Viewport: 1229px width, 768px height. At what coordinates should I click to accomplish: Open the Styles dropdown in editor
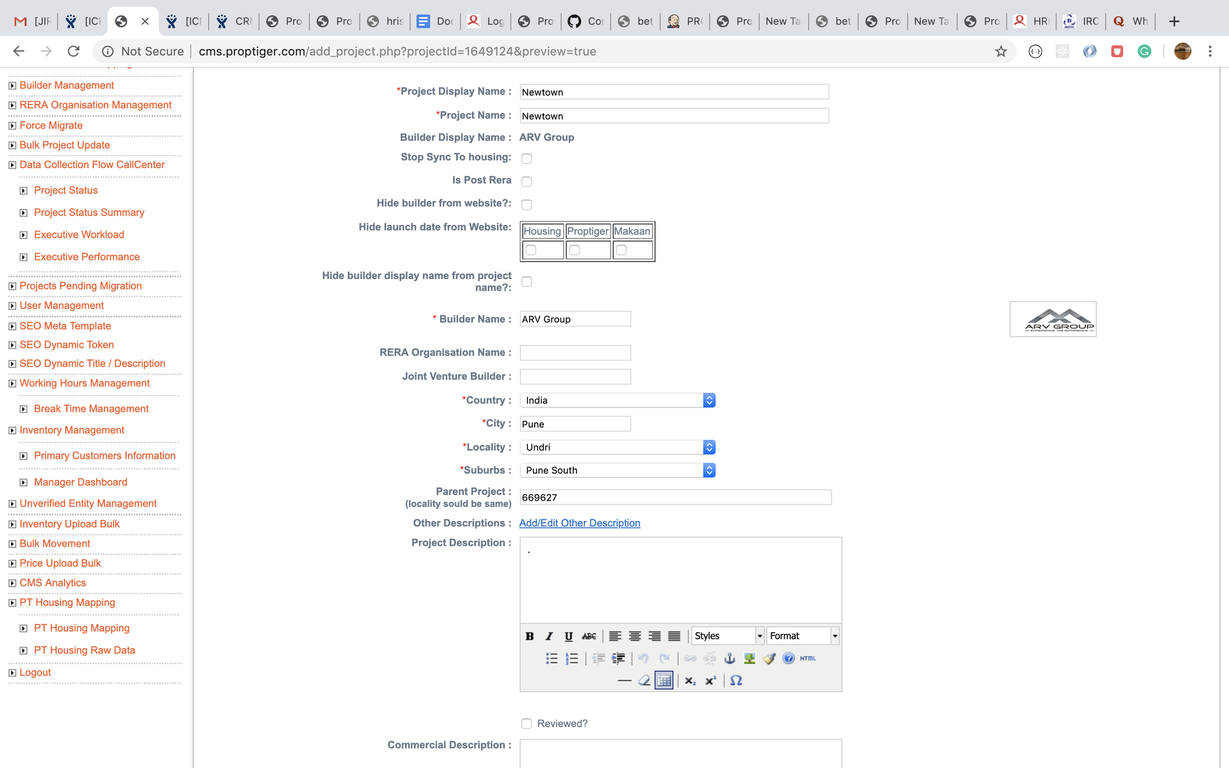pos(728,636)
